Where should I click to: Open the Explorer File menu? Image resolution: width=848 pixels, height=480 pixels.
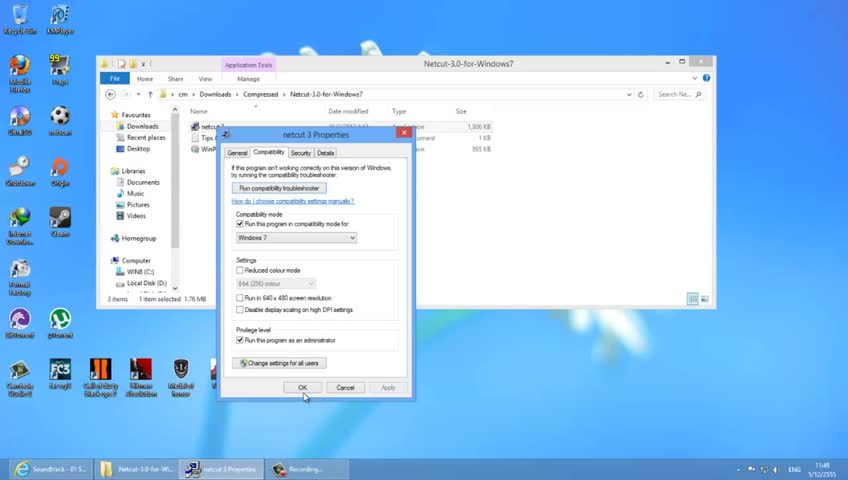coord(115,78)
